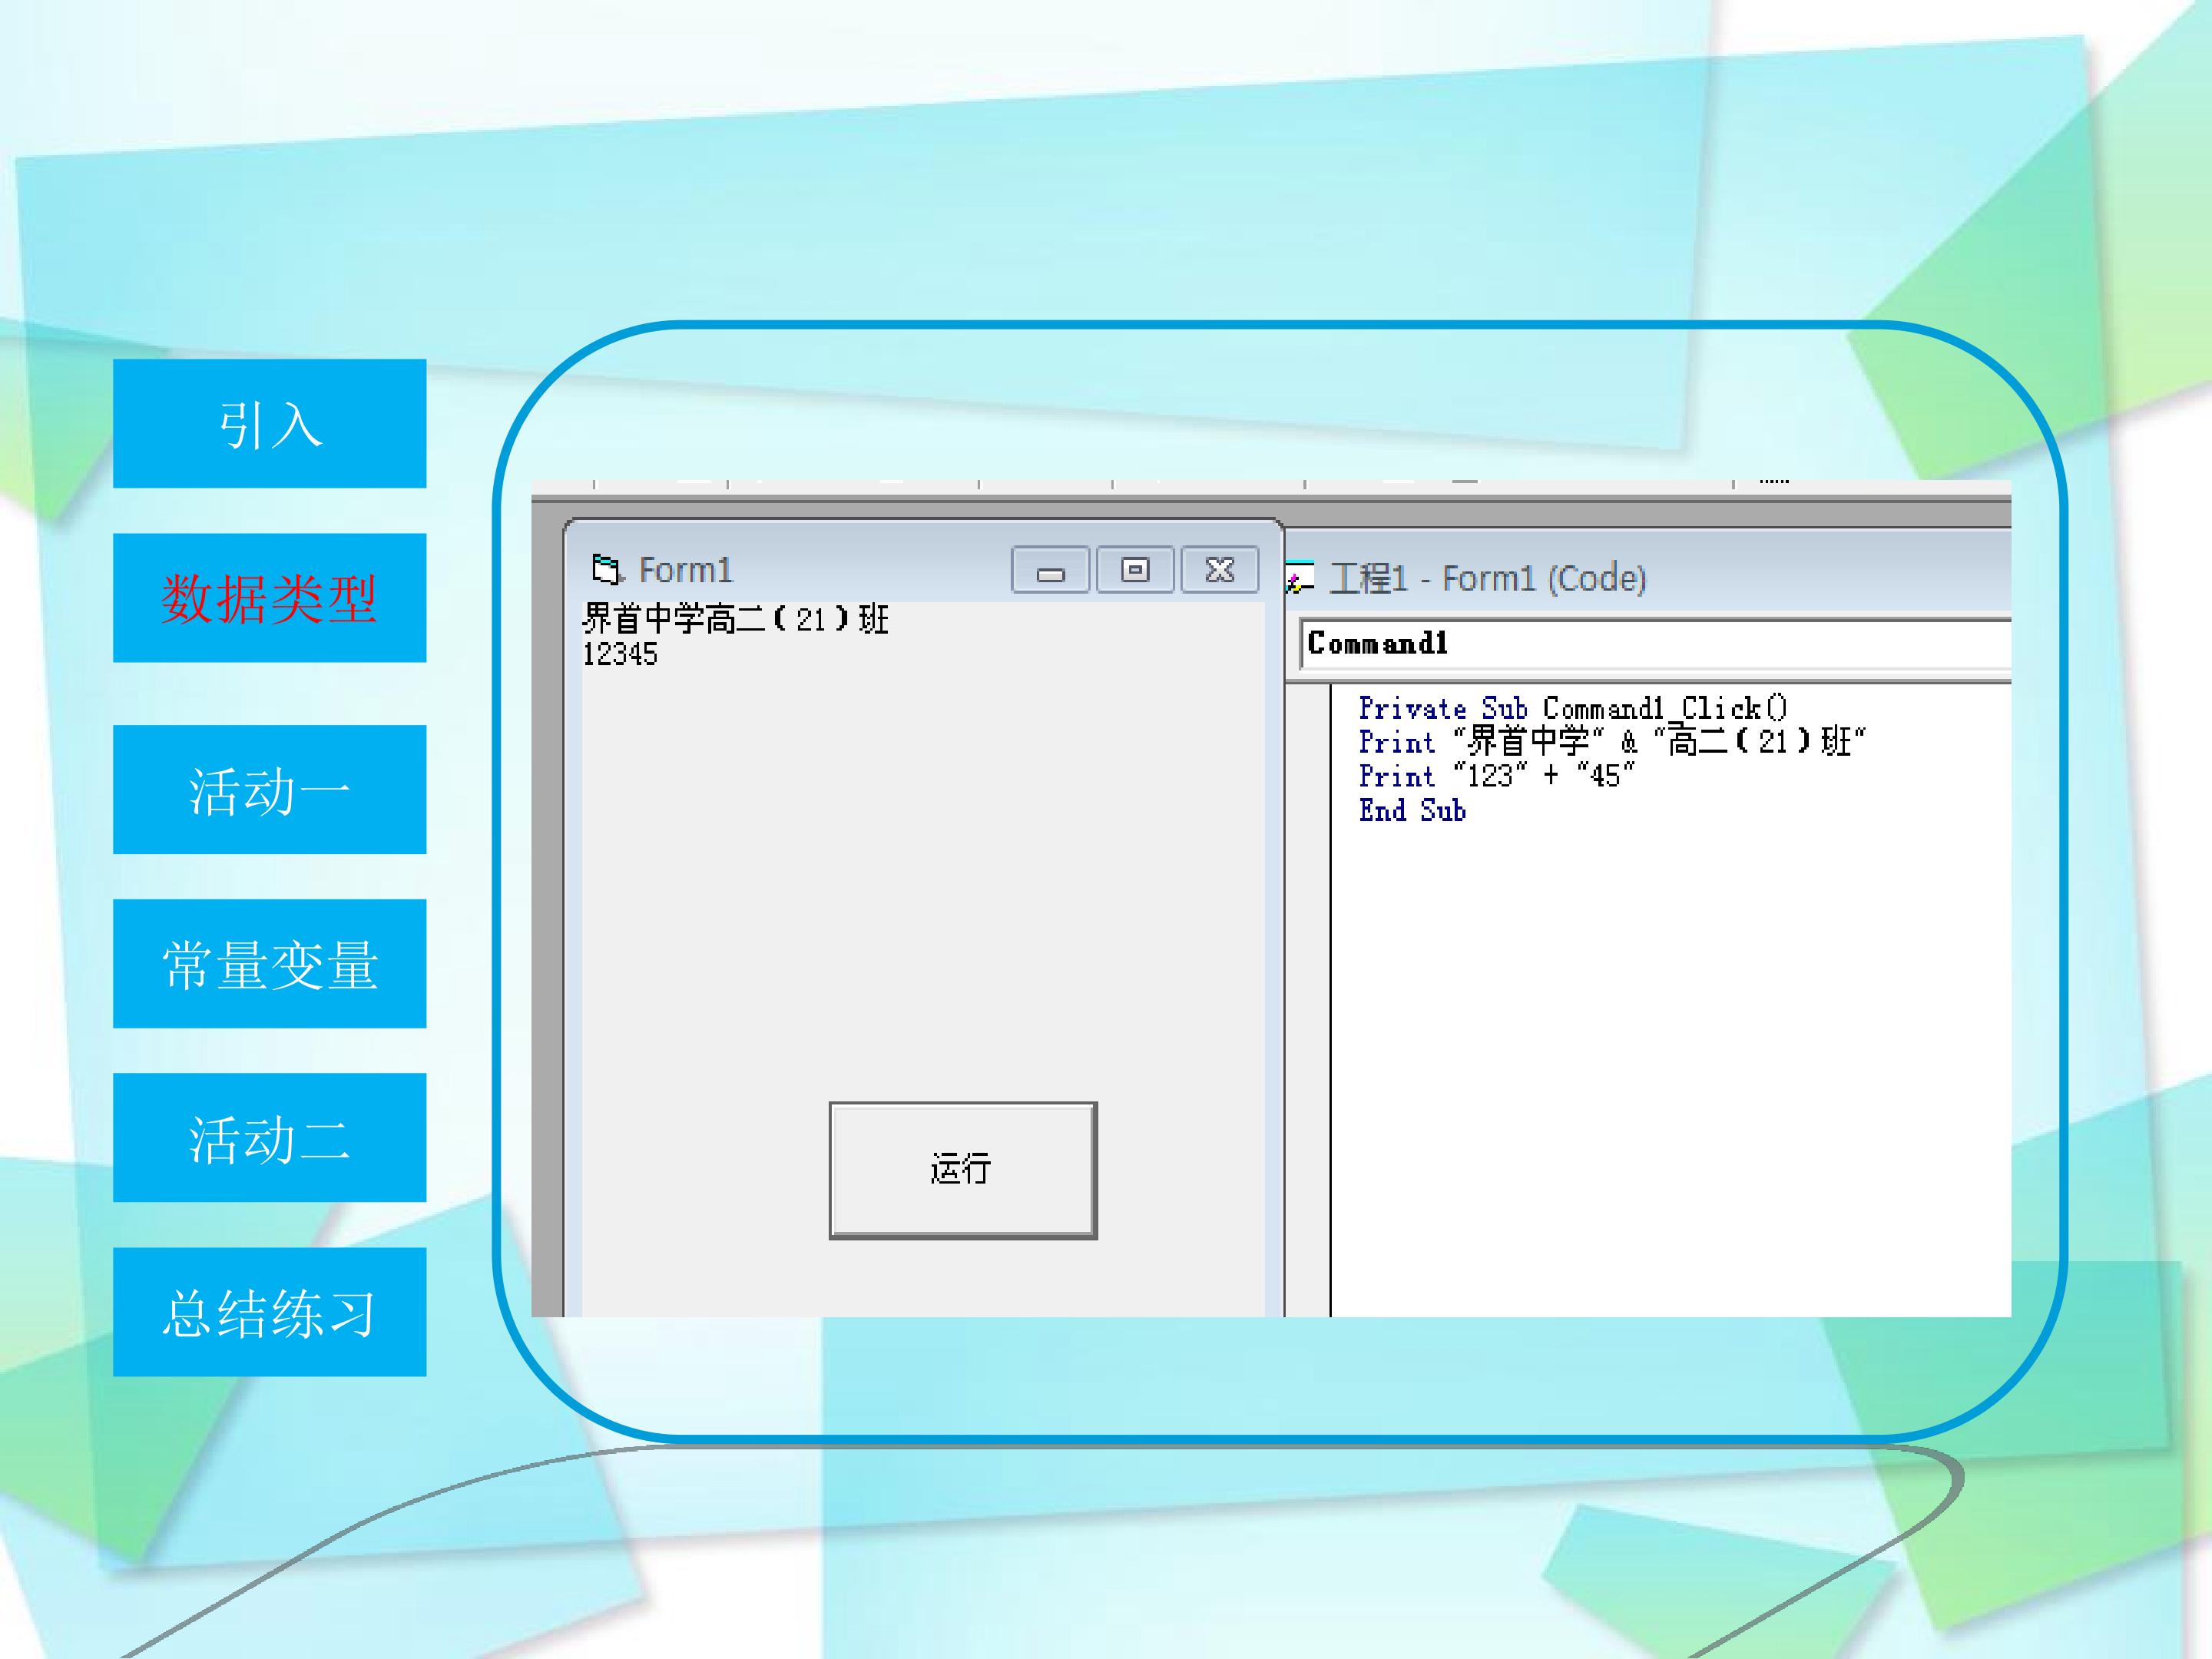The image size is (2212, 1659).
Task: Click the Private Sub Command1_Click() line
Action: [x=1572, y=708]
